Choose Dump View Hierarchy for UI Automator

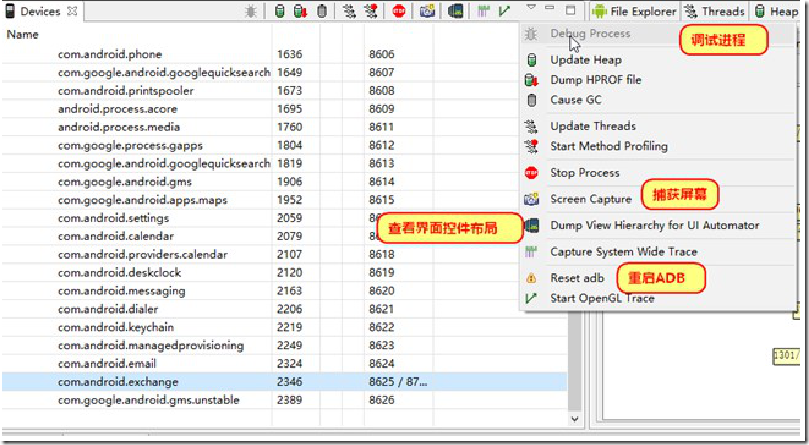[655, 225]
